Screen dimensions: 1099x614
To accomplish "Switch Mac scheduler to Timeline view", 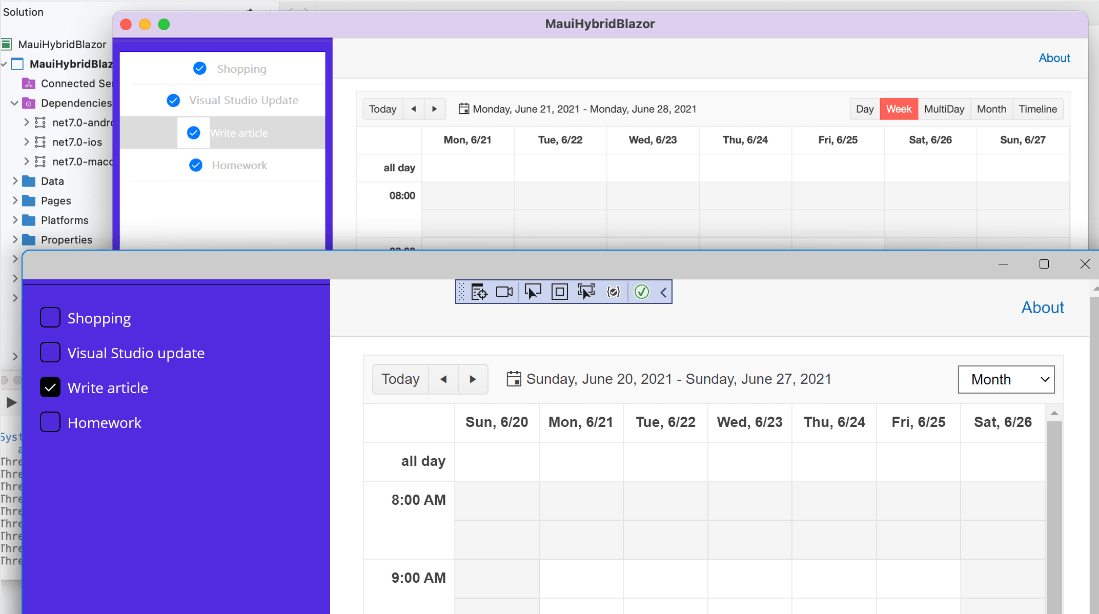I will tap(1037, 109).
